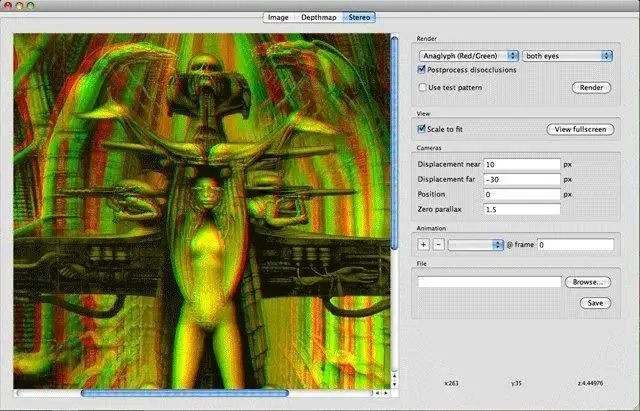
Task: Click the horizontal scrollbar thumb below preview
Action: pyautogui.click(x=184, y=393)
